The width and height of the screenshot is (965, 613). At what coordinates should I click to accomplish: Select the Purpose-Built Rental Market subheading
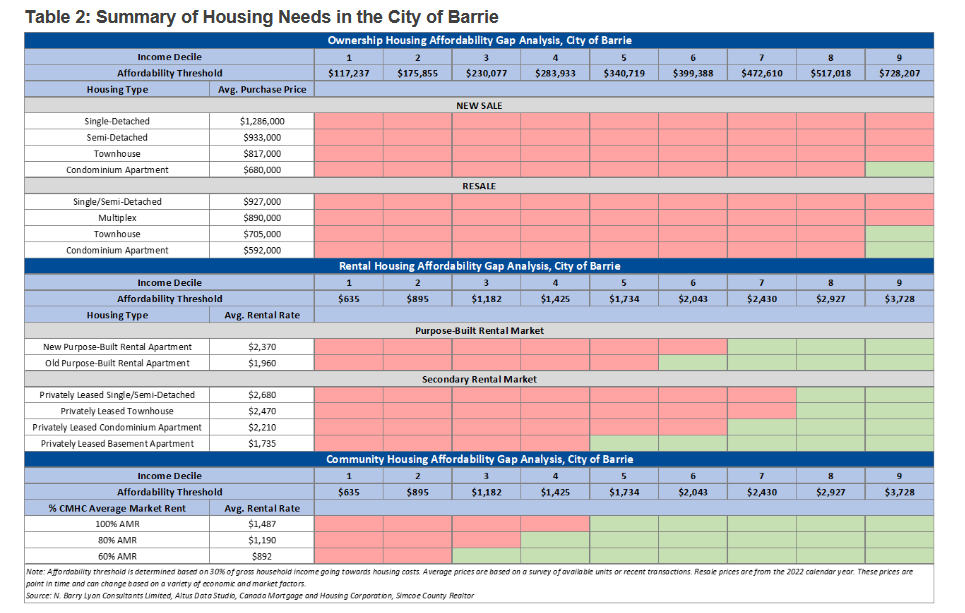point(479,330)
